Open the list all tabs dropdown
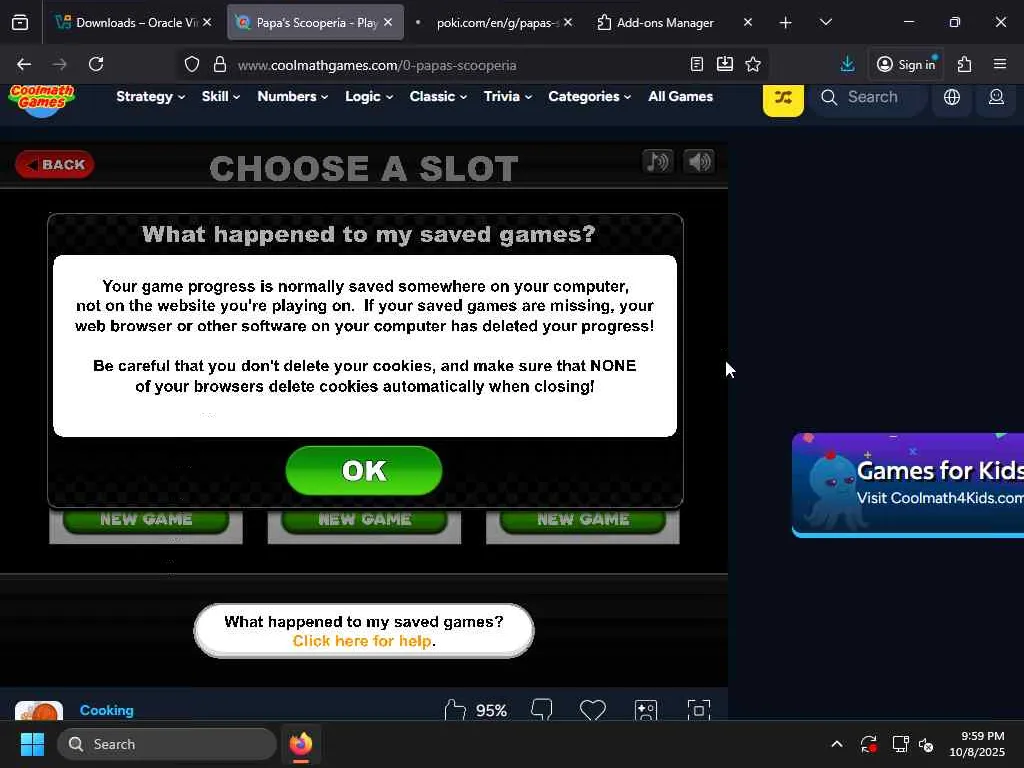1024x768 pixels. point(825,23)
